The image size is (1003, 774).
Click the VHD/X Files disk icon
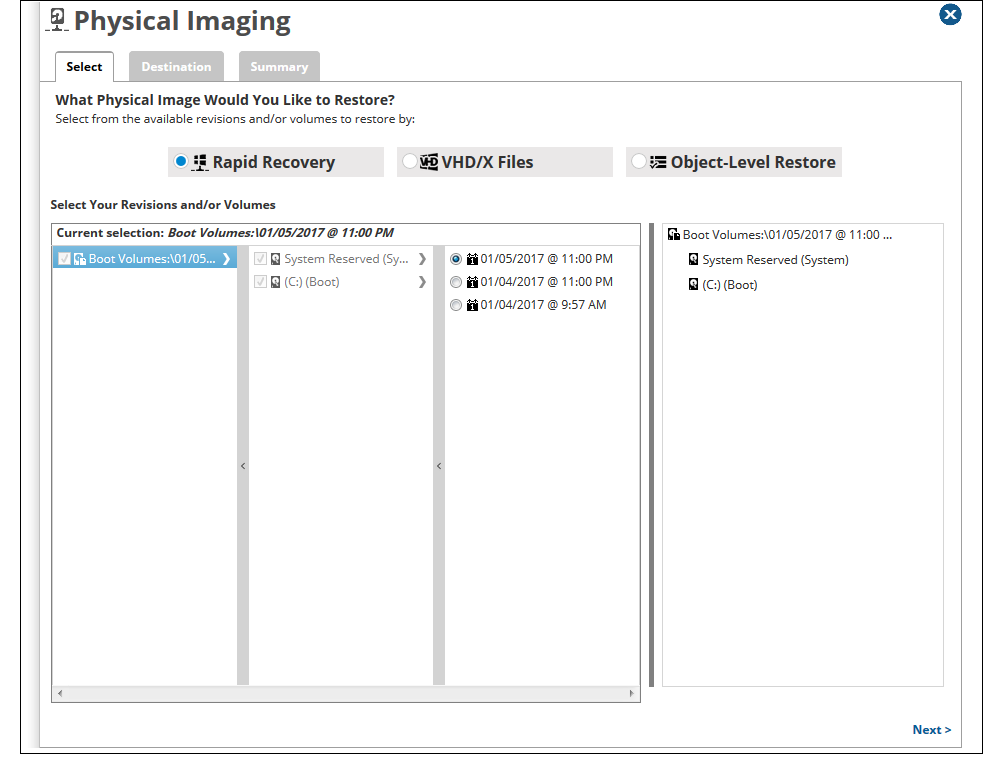pos(429,162)
